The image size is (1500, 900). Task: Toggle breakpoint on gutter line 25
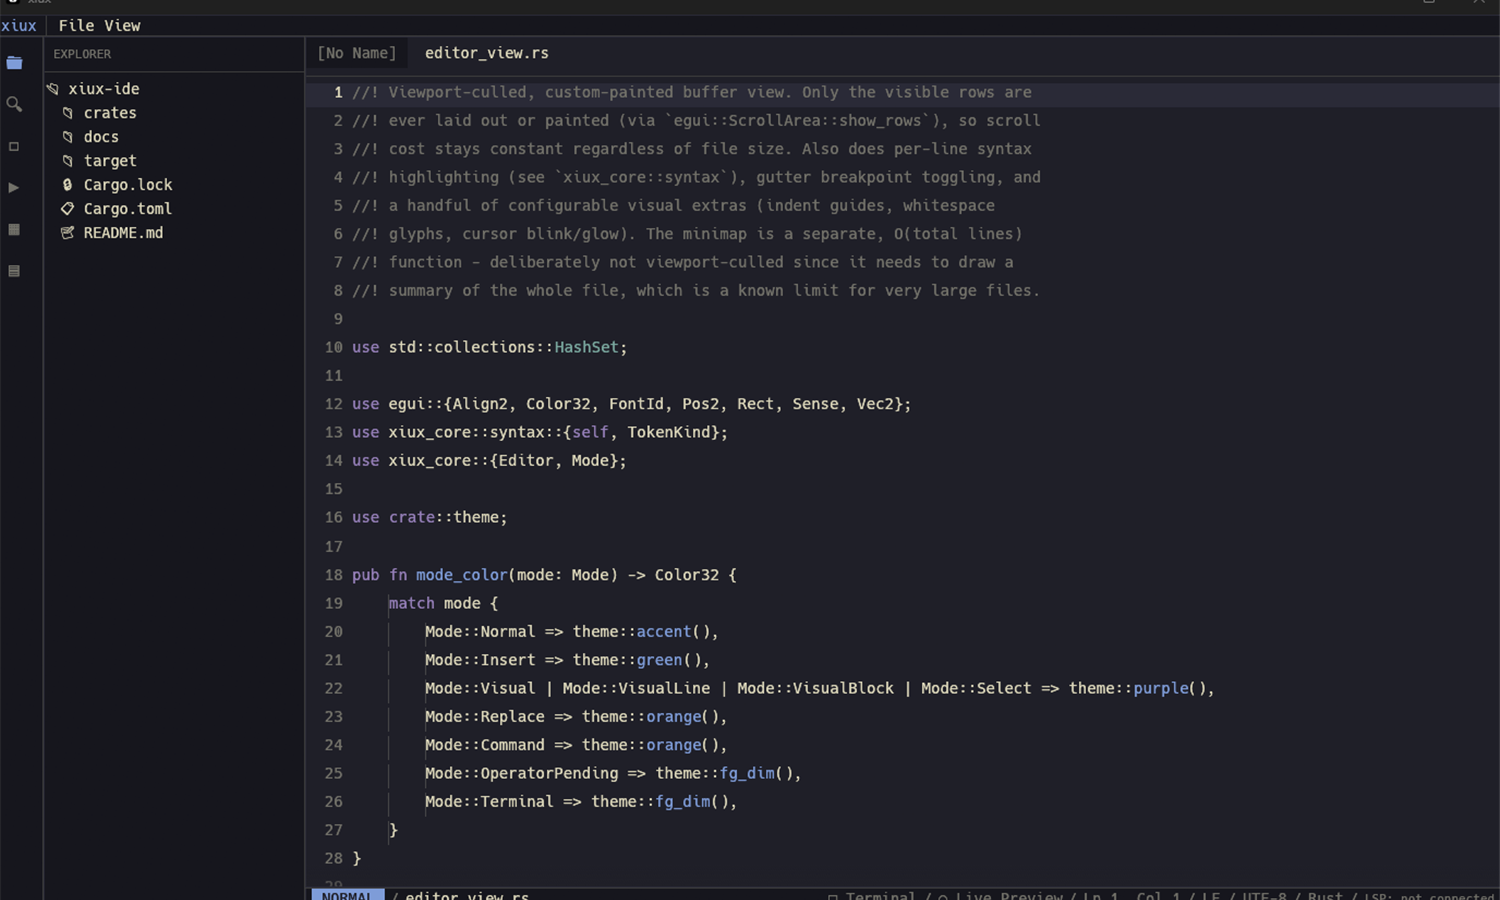click(333, 773)
